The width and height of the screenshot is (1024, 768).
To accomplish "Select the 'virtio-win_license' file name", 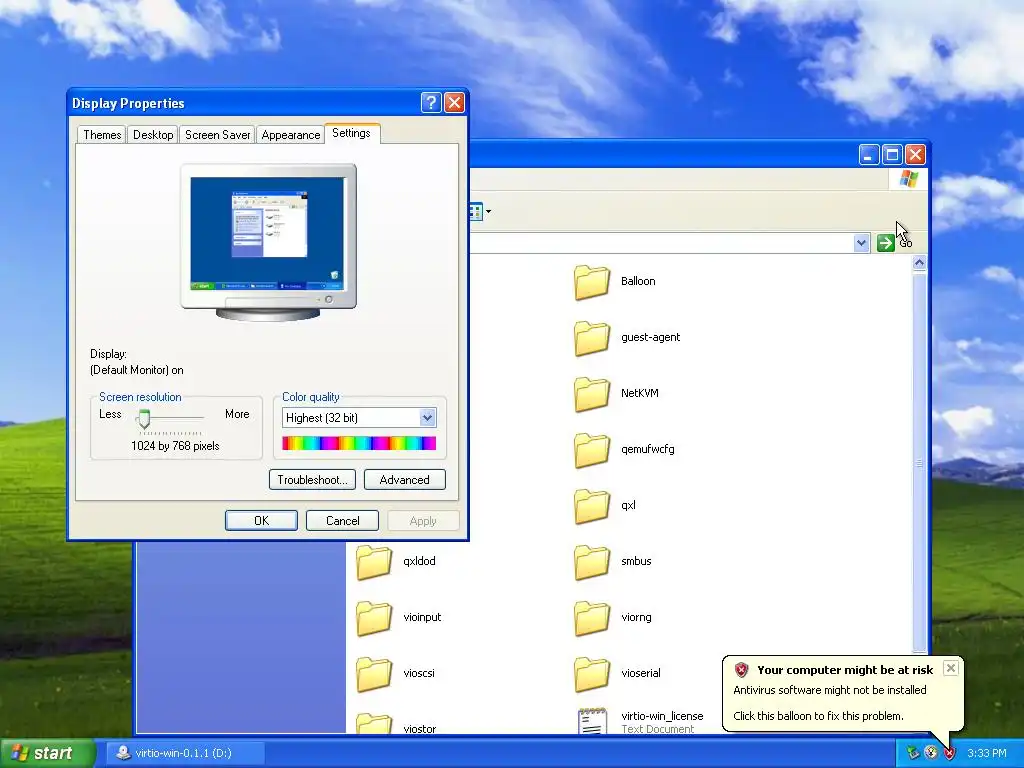I will click(662, 716).
